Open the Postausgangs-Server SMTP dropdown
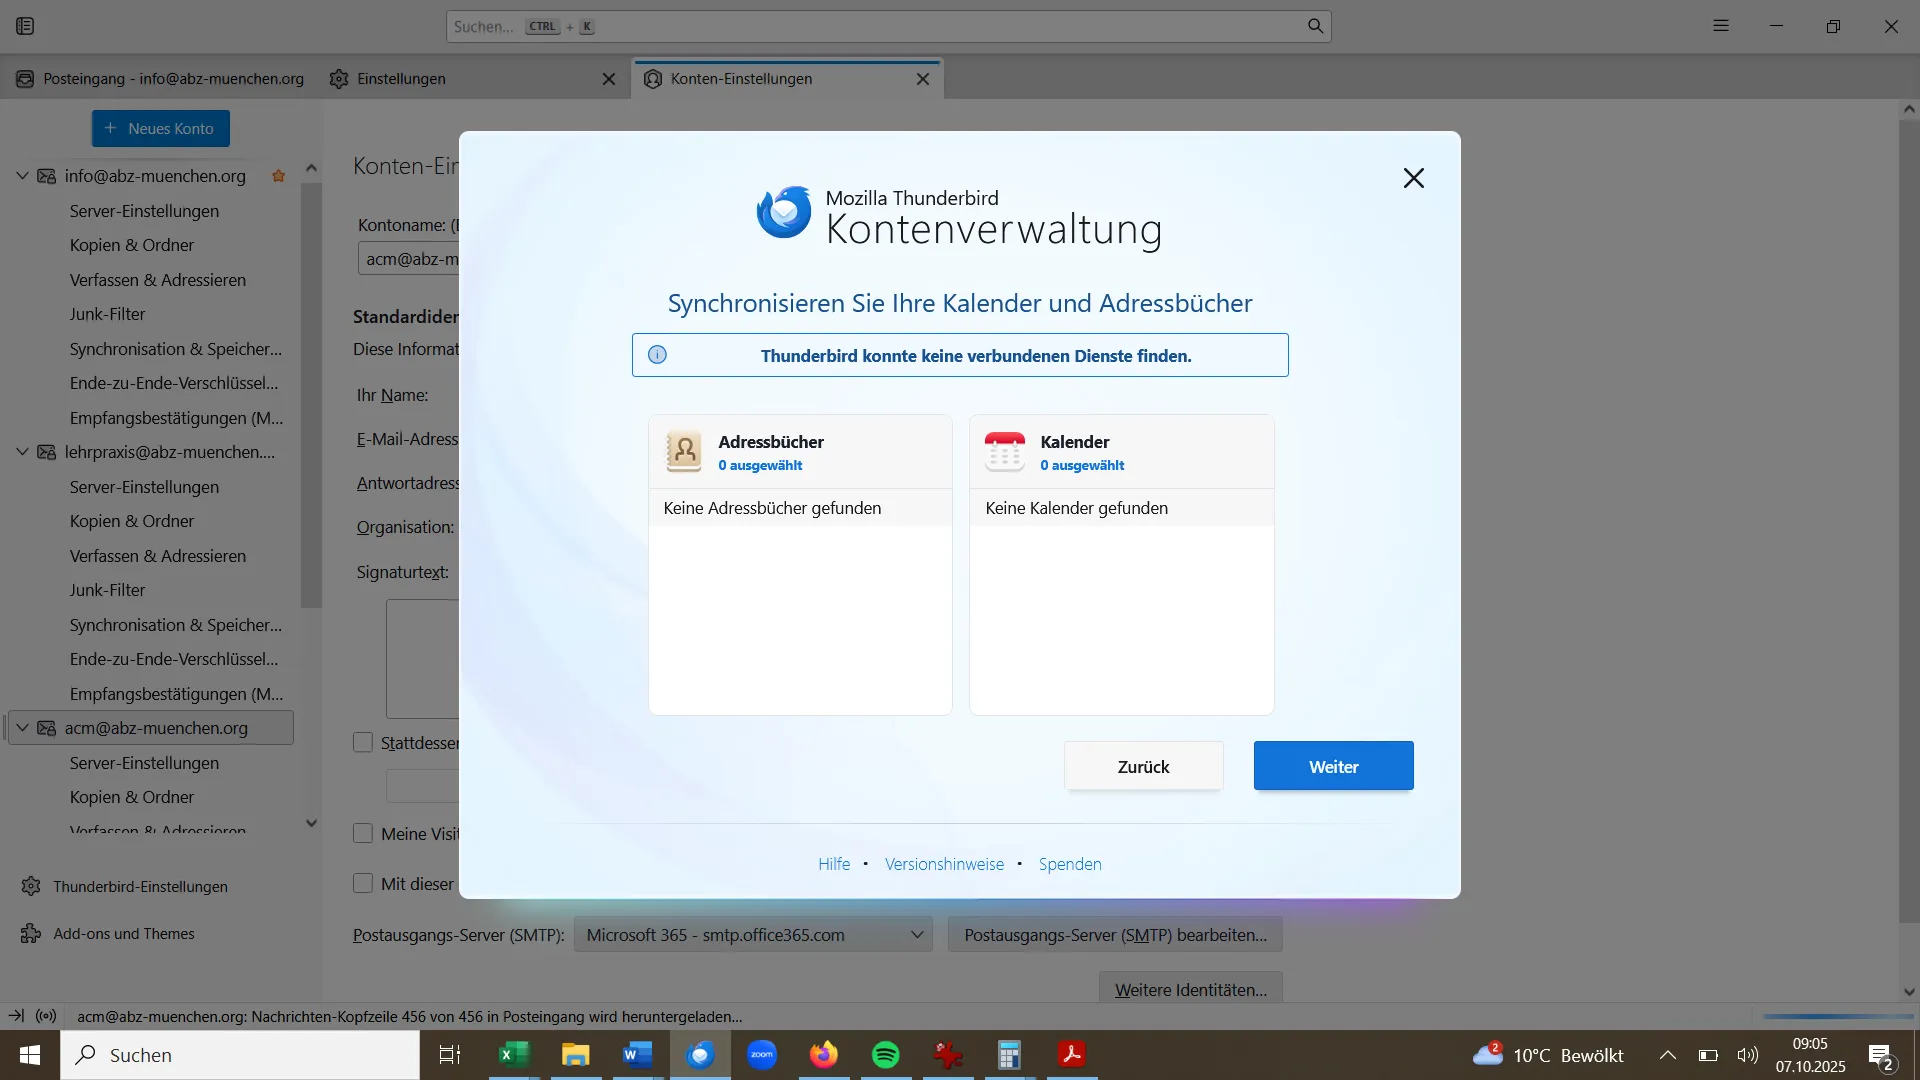Image resolution: width=1920 pixels, height=1080 pixels. [x=753, y=935]
